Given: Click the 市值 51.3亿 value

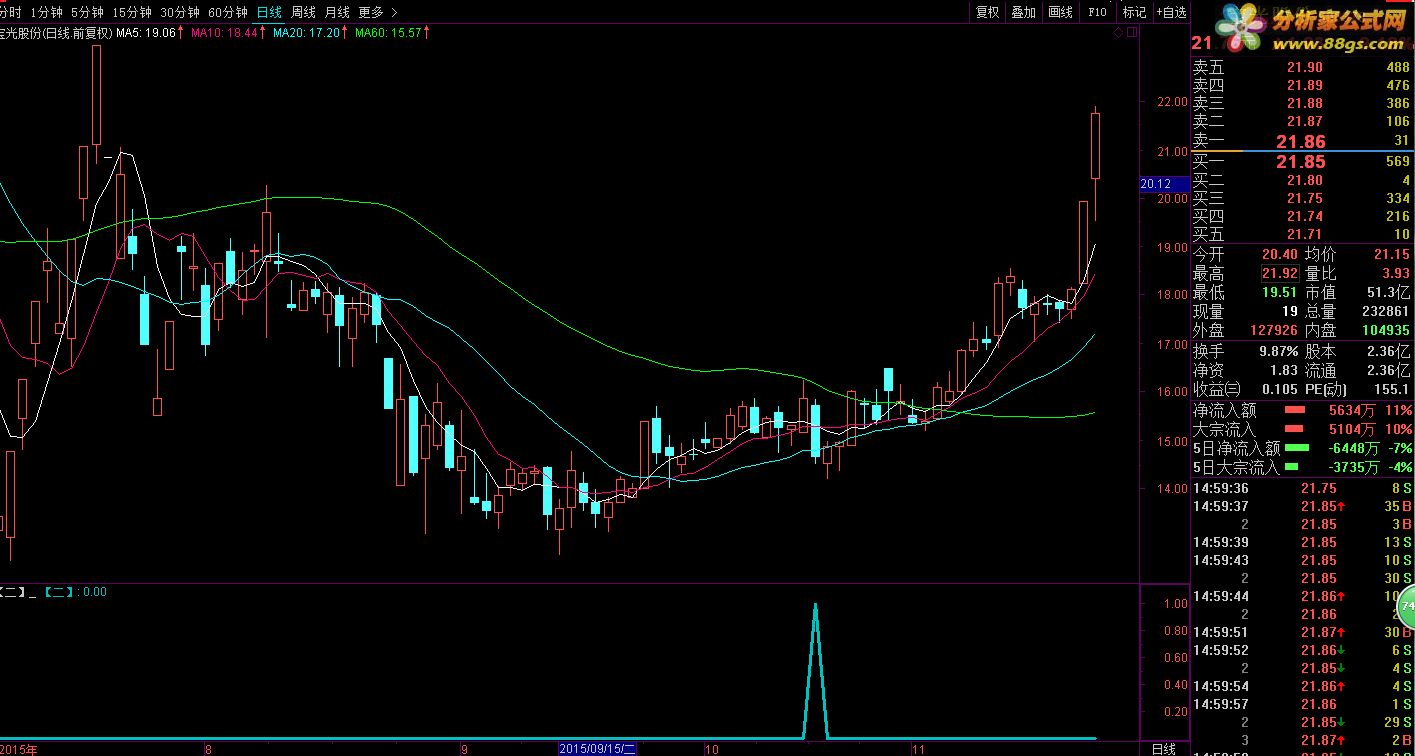Looking at the screenshot, I should point(1388,292).
